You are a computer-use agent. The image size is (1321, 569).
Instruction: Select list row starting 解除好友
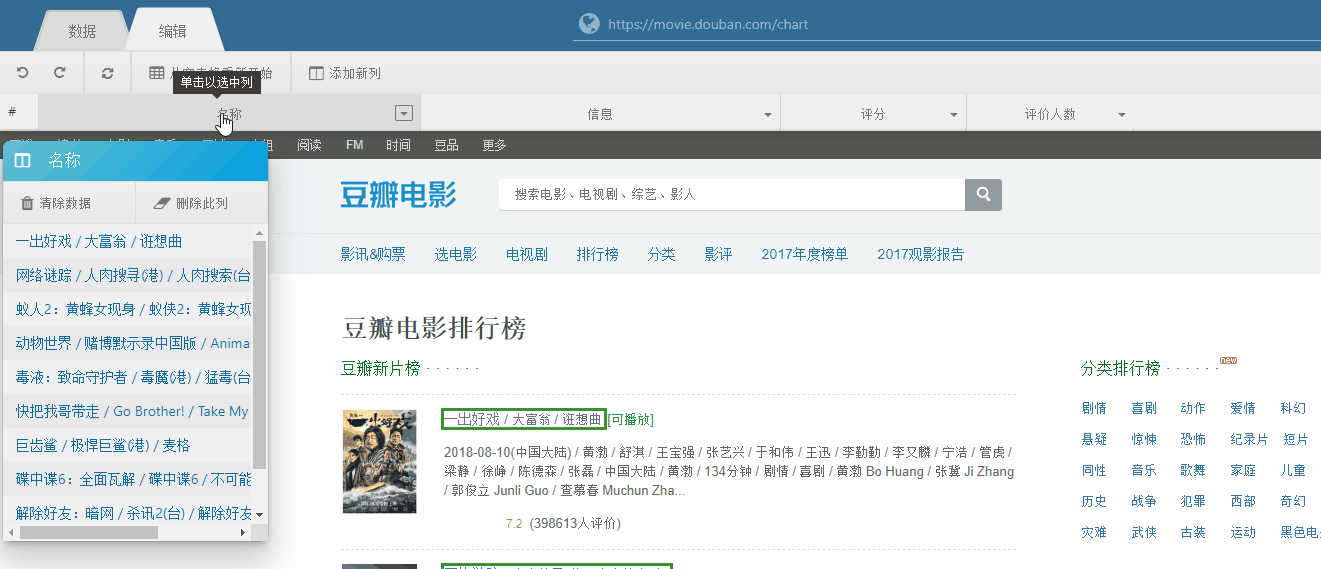click(x=127, y=513)
